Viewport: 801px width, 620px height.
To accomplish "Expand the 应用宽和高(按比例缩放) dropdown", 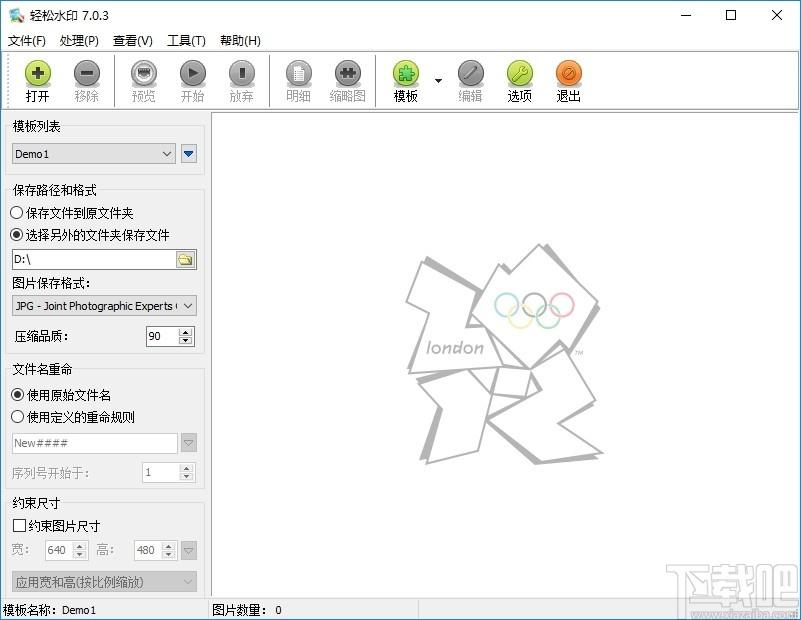I will [x=104, y=582].
